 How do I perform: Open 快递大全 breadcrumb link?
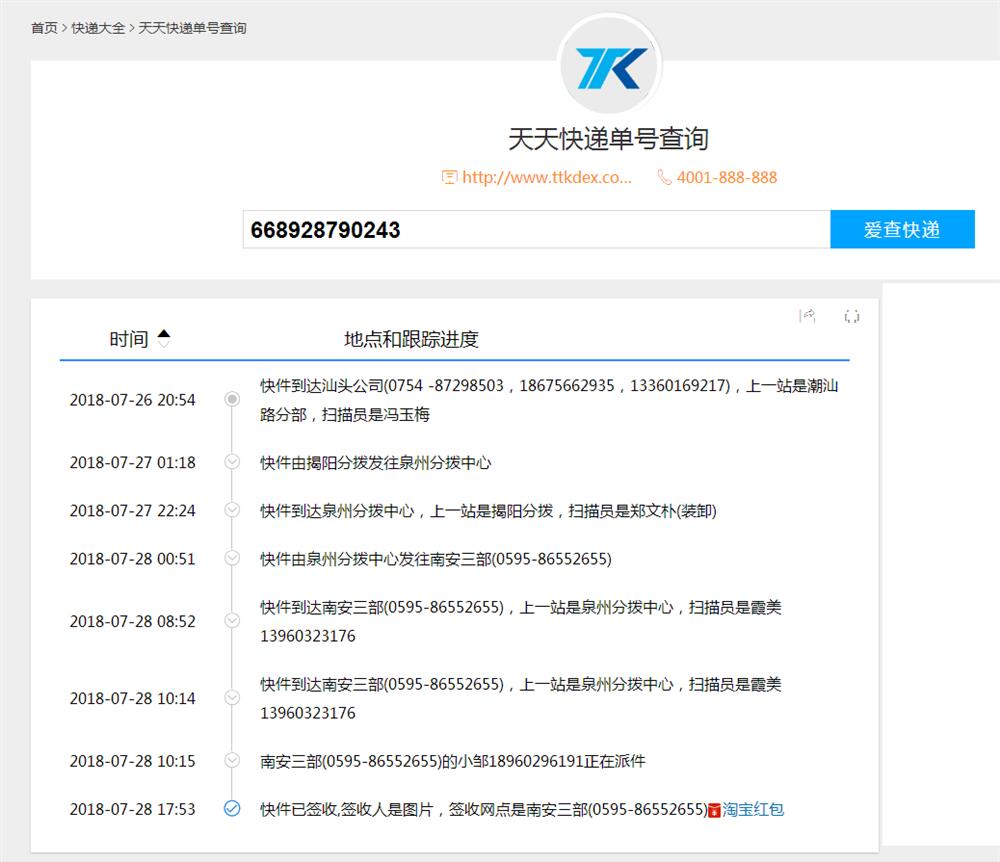click(x=98, y=28)
